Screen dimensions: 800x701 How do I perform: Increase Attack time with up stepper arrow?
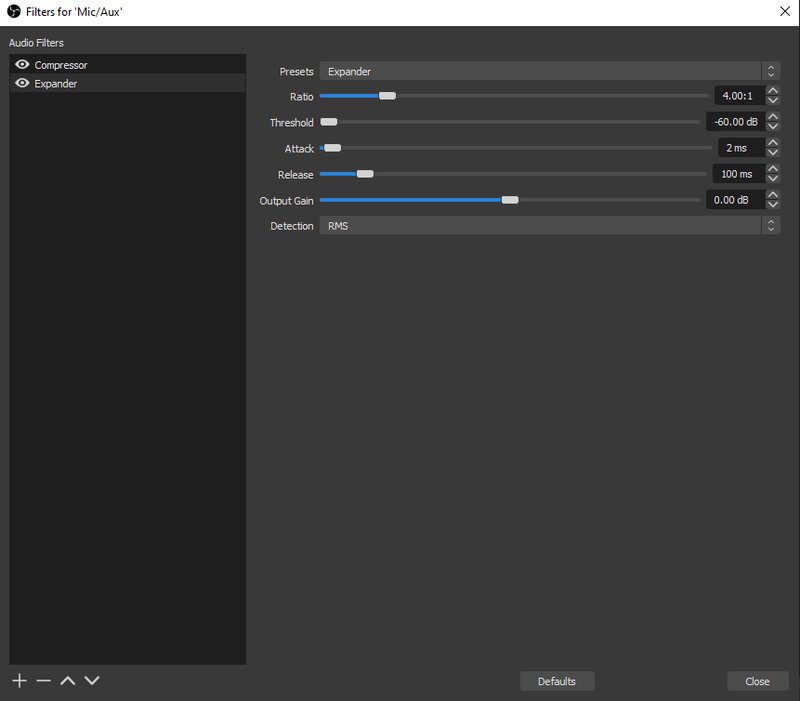(x=773, y=143)
